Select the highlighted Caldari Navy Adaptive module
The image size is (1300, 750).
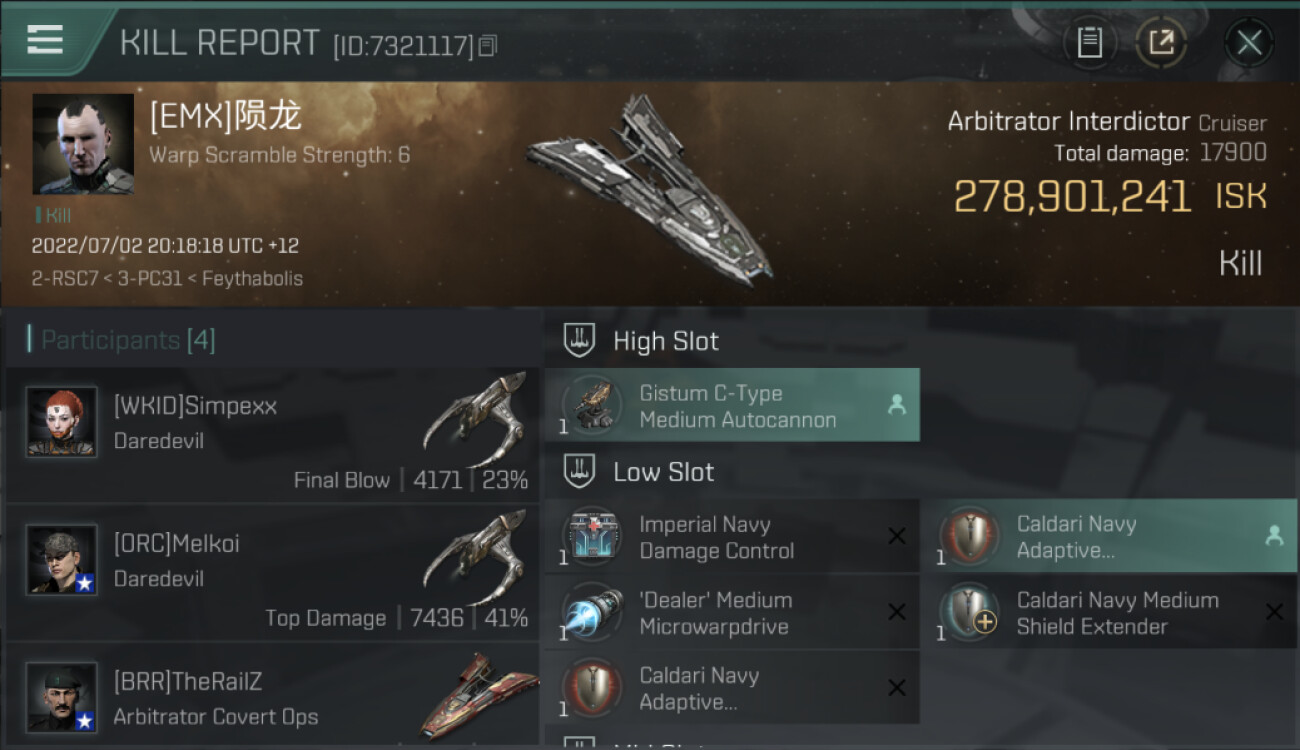tap(1109, 537)
